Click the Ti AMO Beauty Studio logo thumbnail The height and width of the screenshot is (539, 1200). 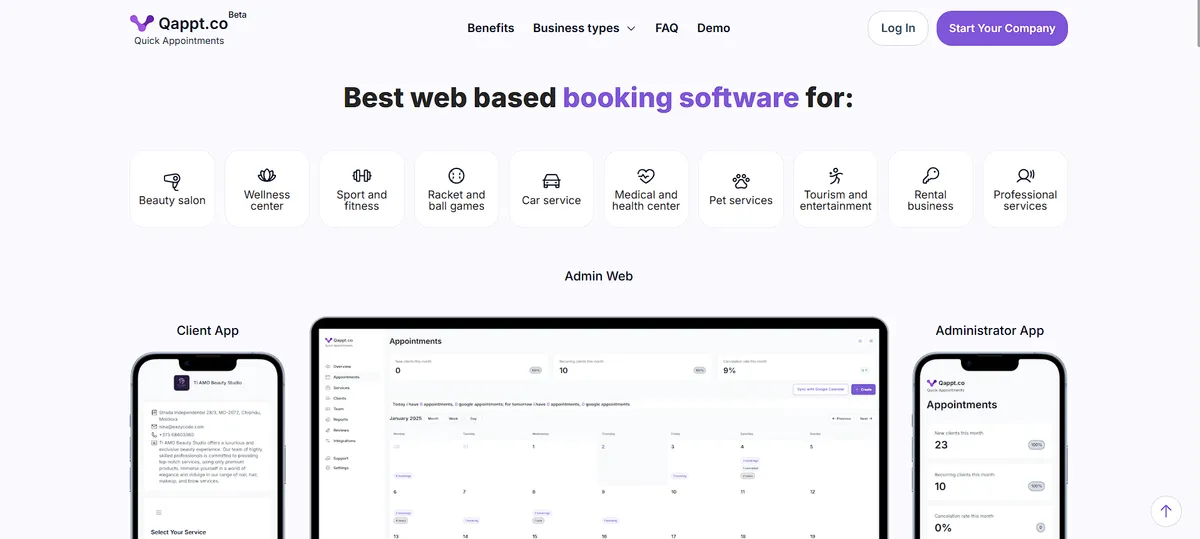click(181, 382)
